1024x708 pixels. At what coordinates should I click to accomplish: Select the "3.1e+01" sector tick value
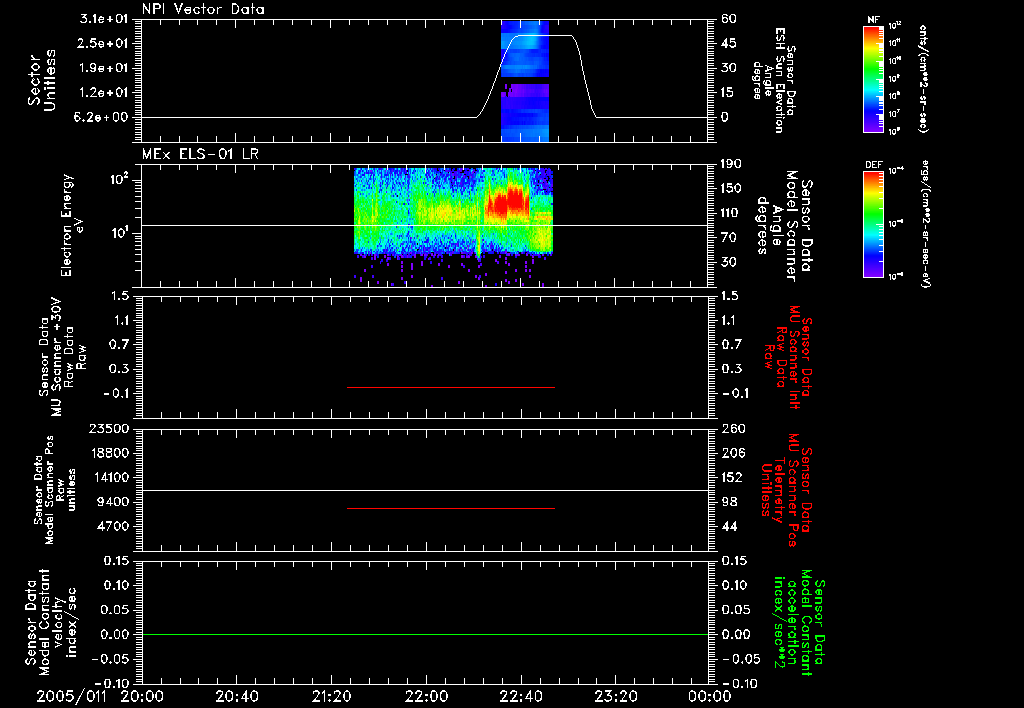pyautogui.click(x=104, y=18)
